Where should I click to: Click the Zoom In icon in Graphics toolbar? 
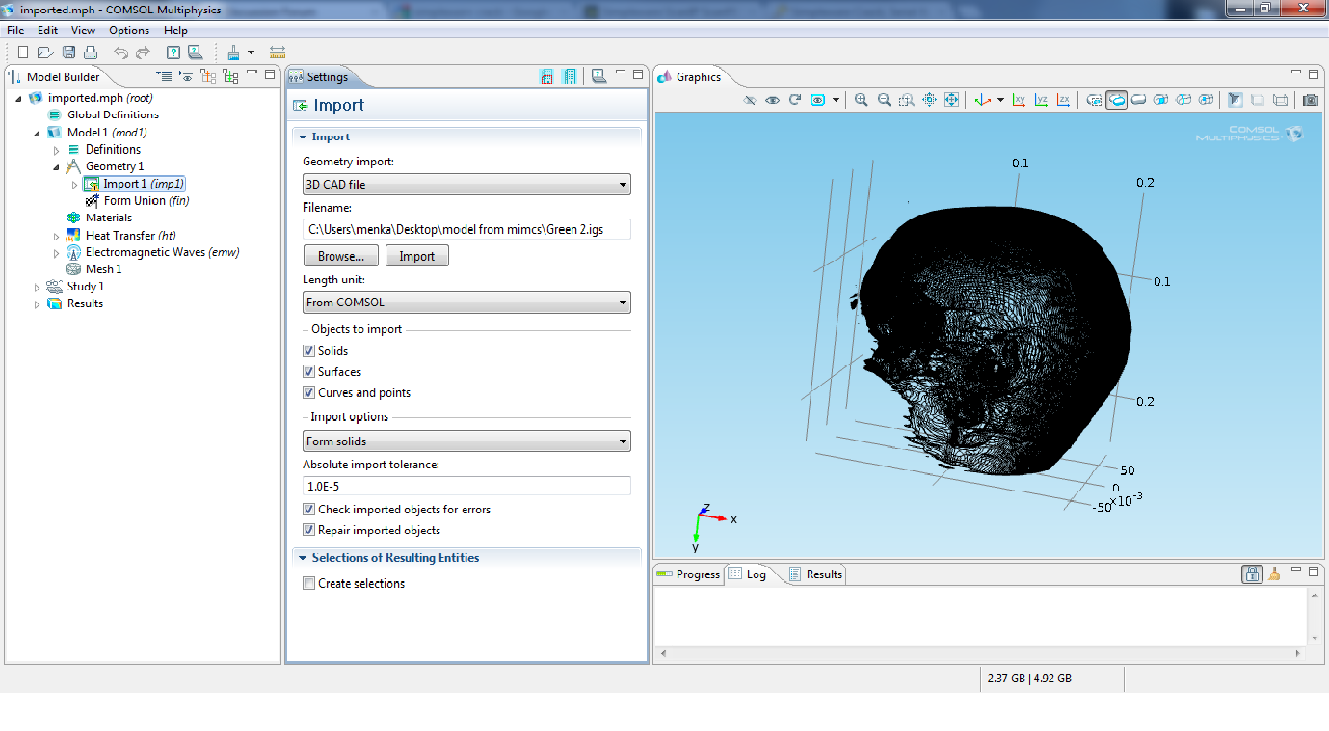click(x=861, y=100)
